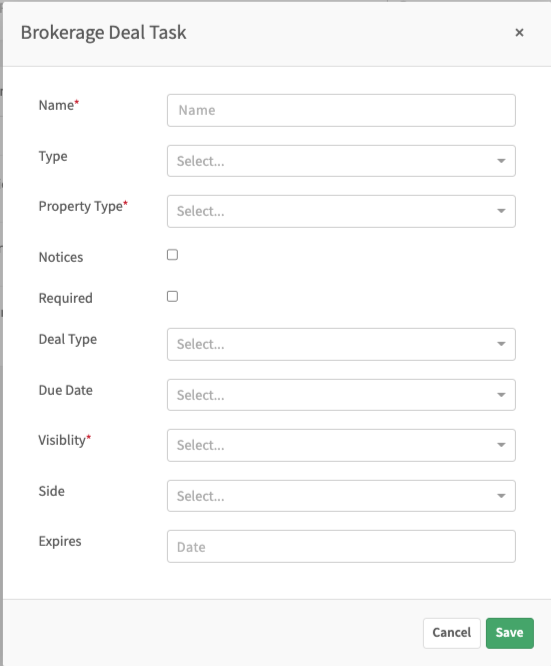
Task: Click the caret arrow of Type dropdown
Action: point(501,161)
